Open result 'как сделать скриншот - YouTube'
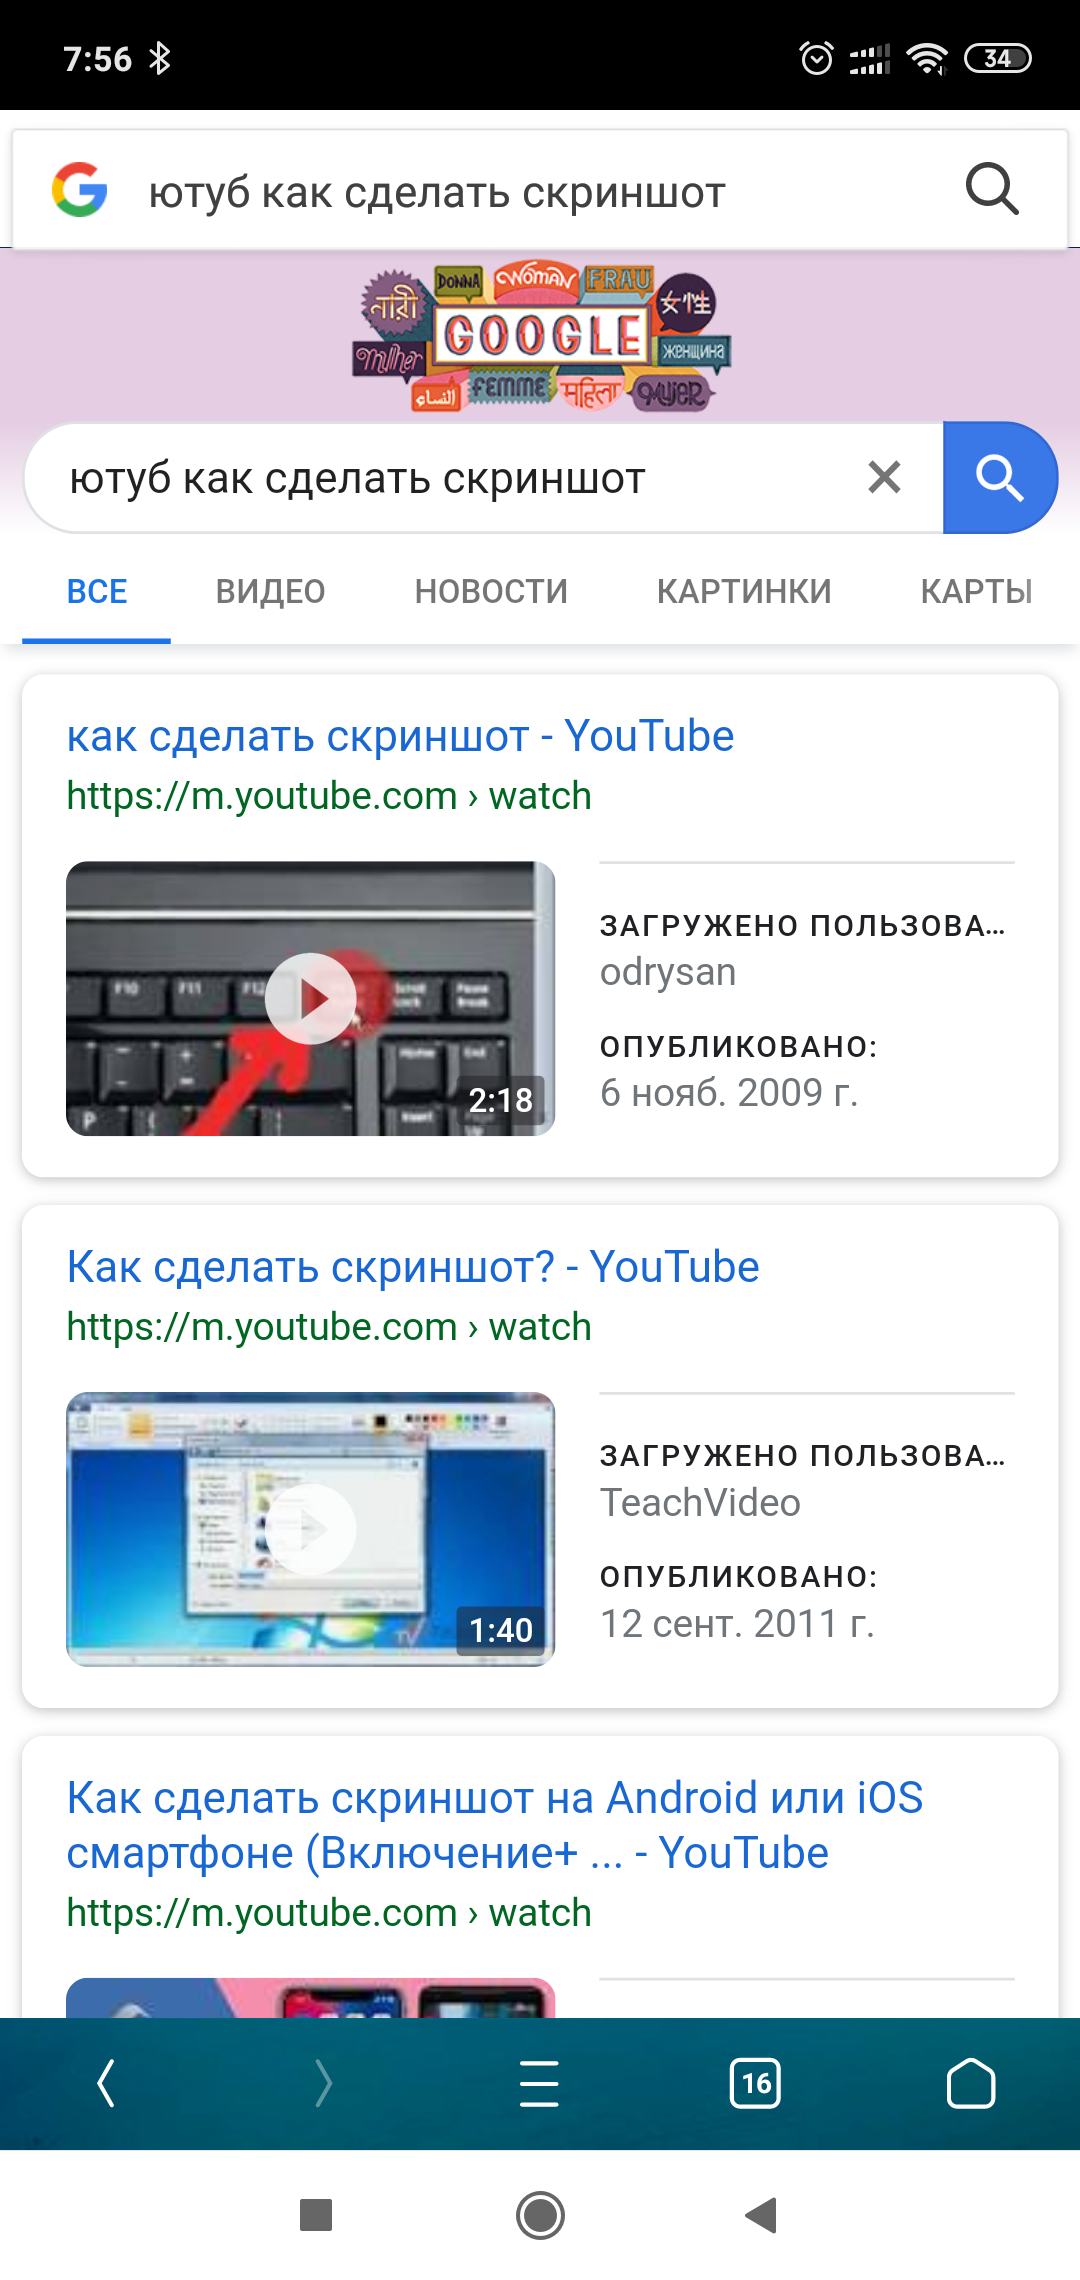The image size is (1080, 2280). pos(400,736)
